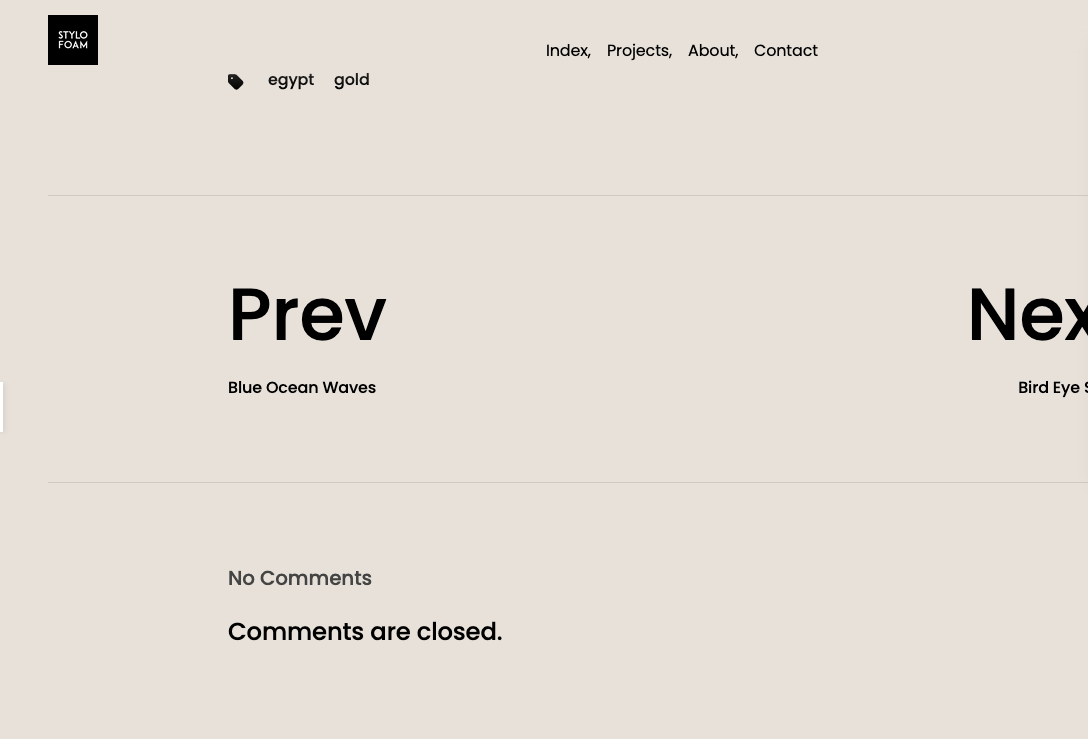The image size is (1088, 739).
Task: Click the Comments are closed text
Action: point(365,632)
